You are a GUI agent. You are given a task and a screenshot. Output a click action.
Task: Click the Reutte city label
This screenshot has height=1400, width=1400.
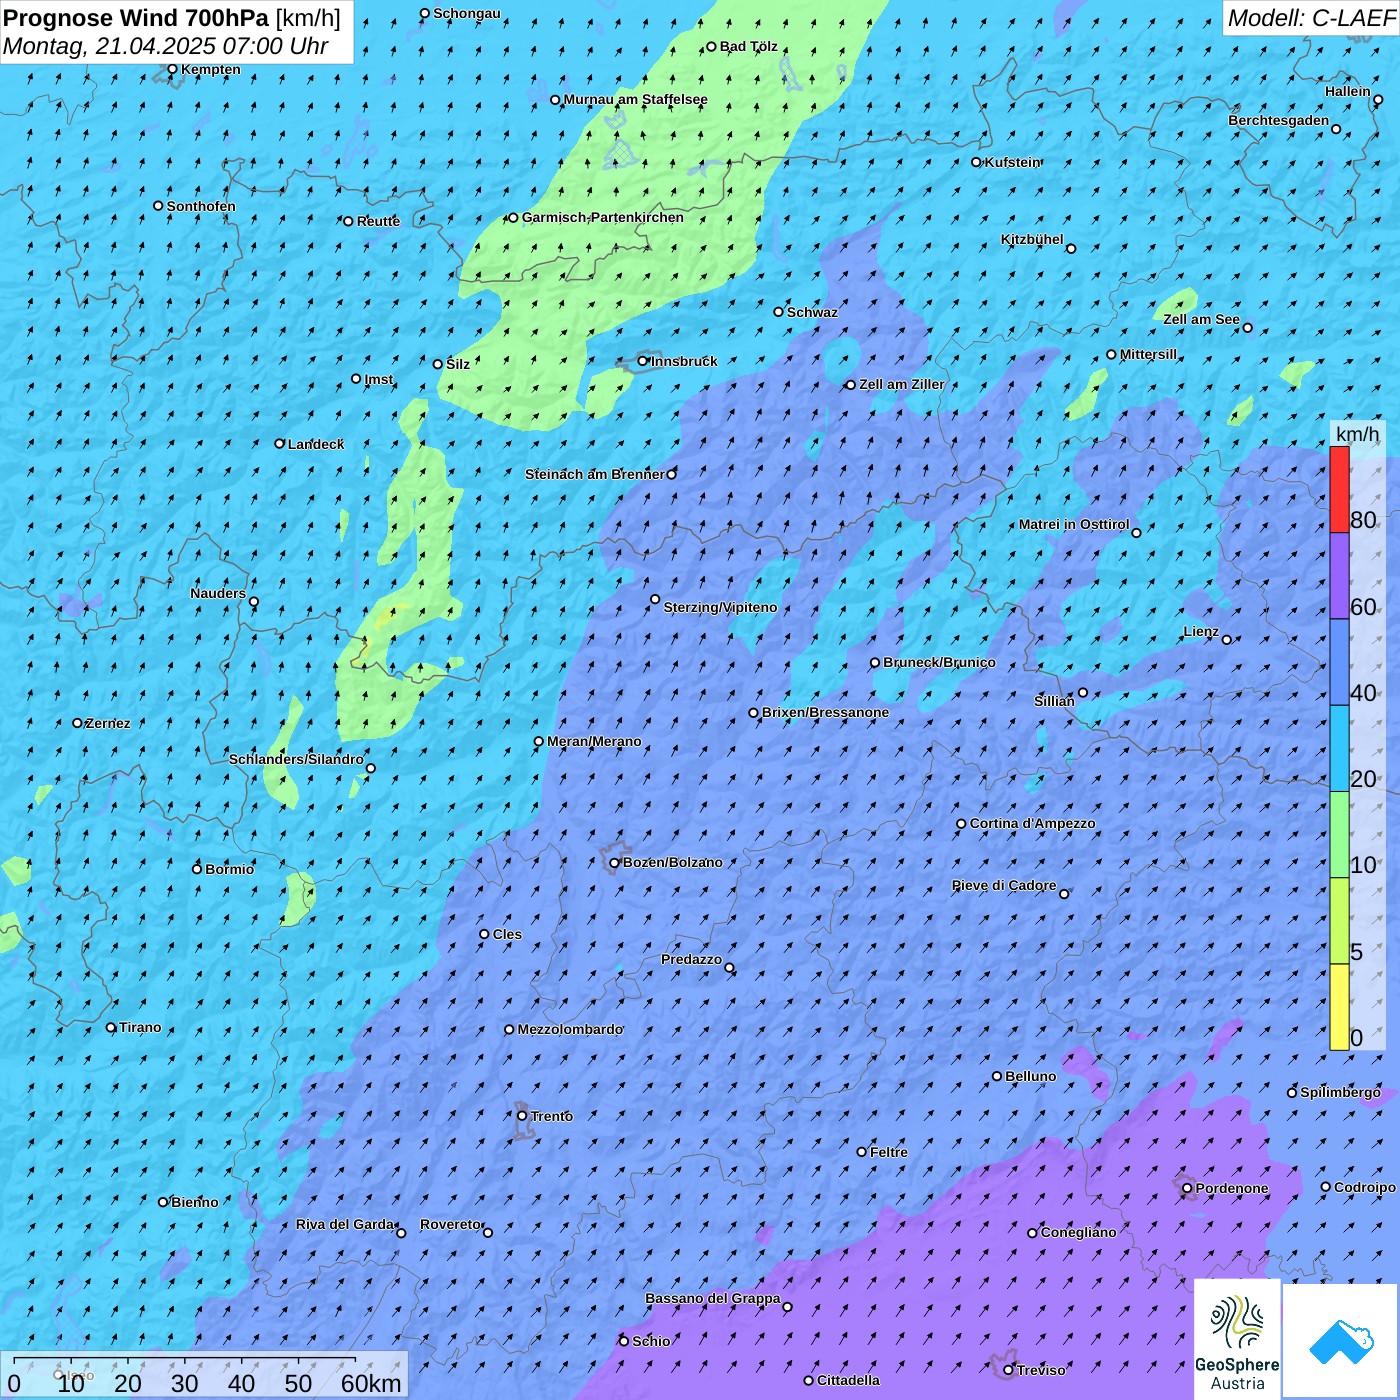(x=378, y=221)
